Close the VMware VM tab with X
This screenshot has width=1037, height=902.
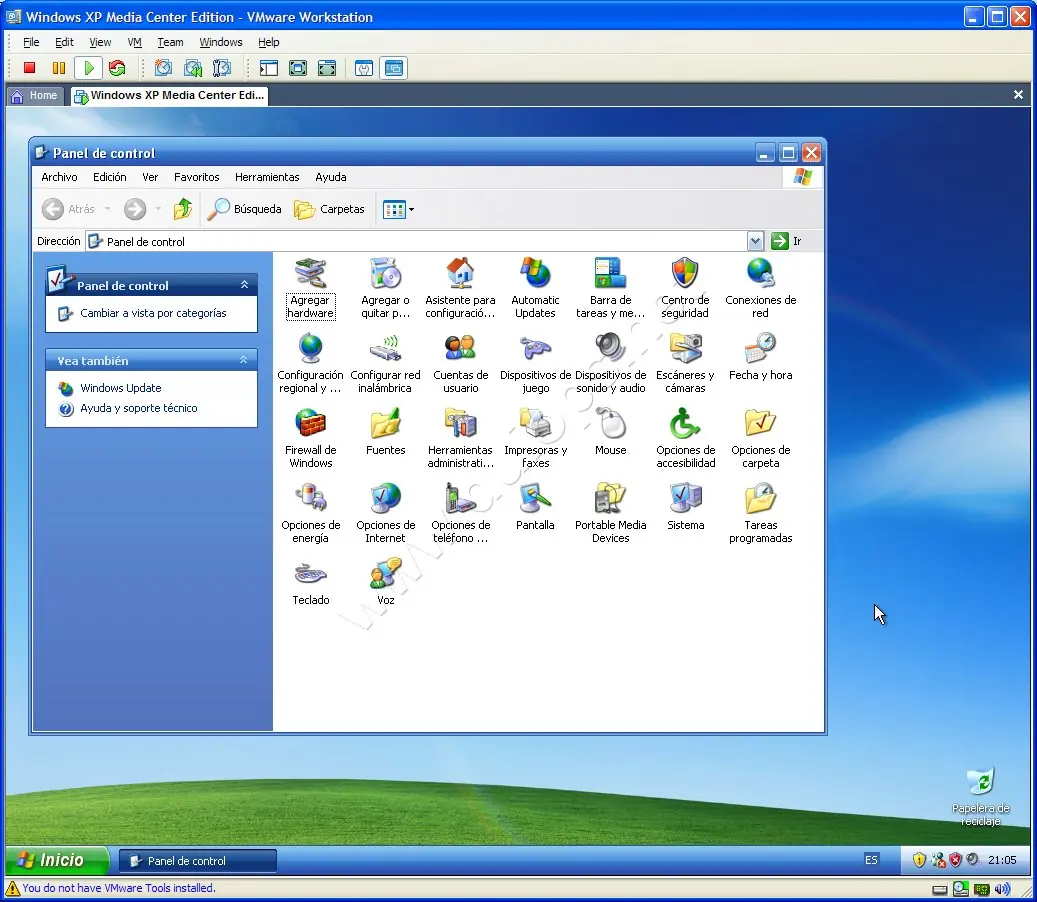1018,95
